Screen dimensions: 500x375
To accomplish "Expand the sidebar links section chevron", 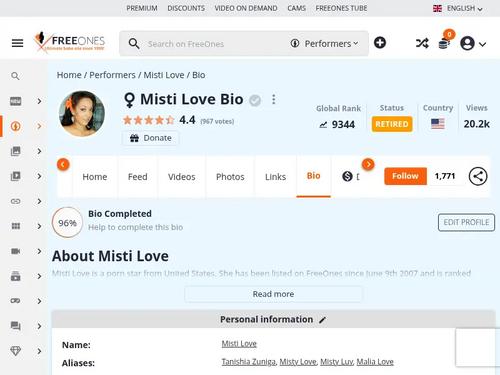I will pyautogui.click(x=39, y=201).
